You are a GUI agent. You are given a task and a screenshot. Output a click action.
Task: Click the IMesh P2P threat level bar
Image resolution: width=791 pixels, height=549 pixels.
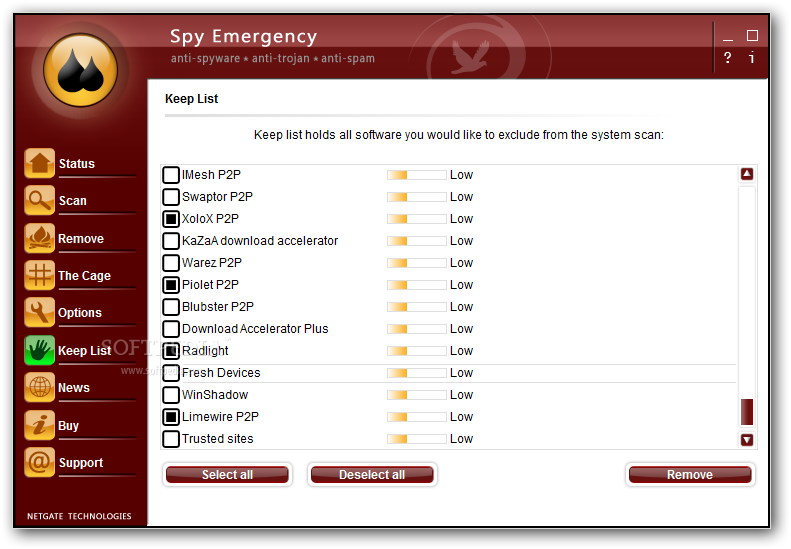click(417, 175)
